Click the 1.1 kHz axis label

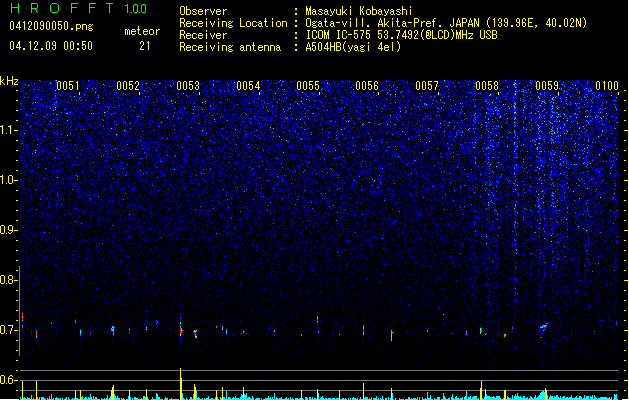tap(8, 130)
